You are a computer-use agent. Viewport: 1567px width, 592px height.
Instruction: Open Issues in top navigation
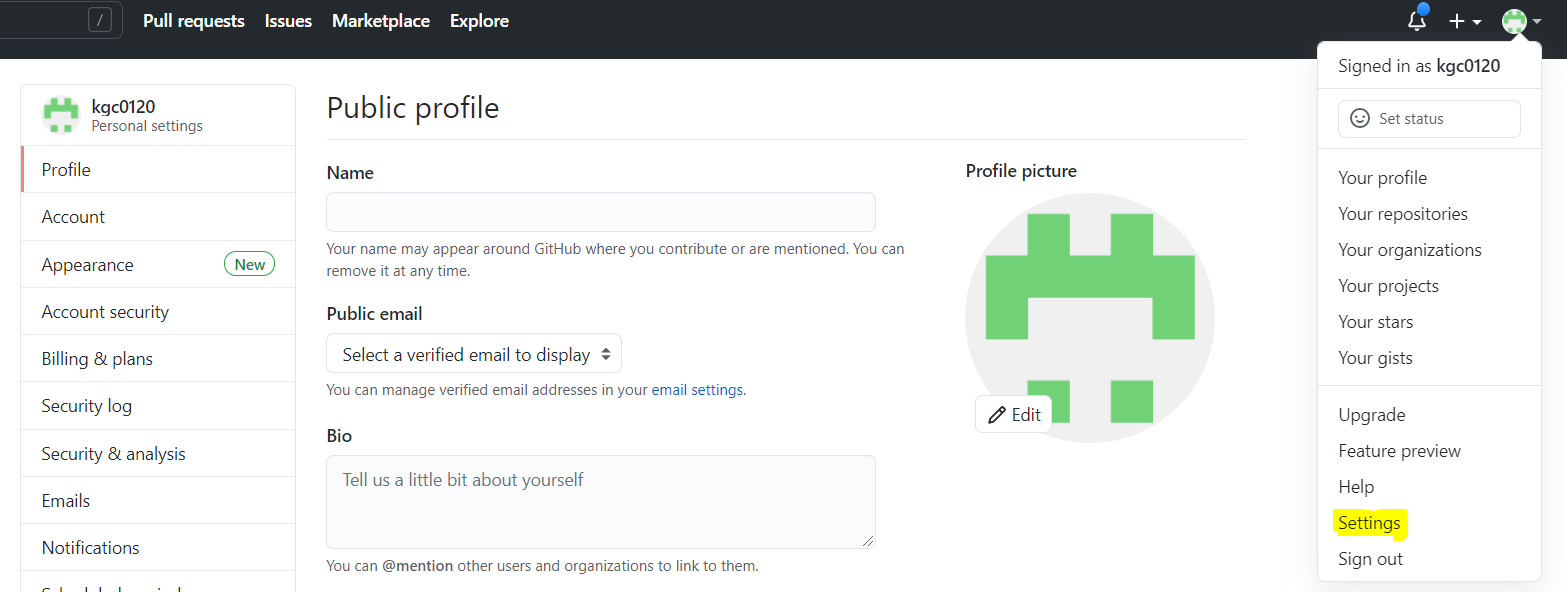pyautogui.click(x=288, y=21)
